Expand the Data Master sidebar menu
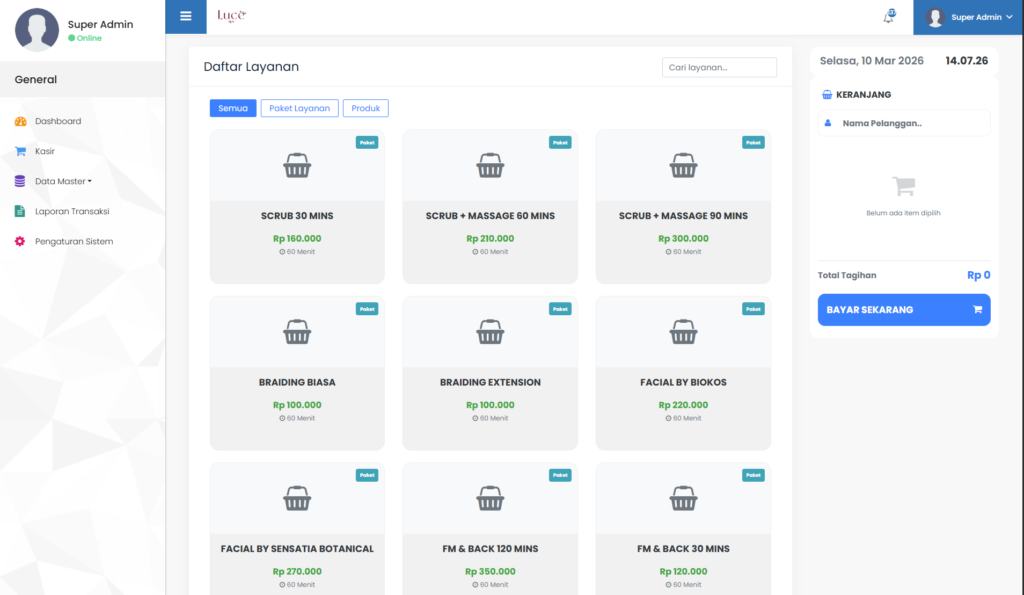This screenshot has height=595, width=1024. pyautogui.click(x=62, y=181)
